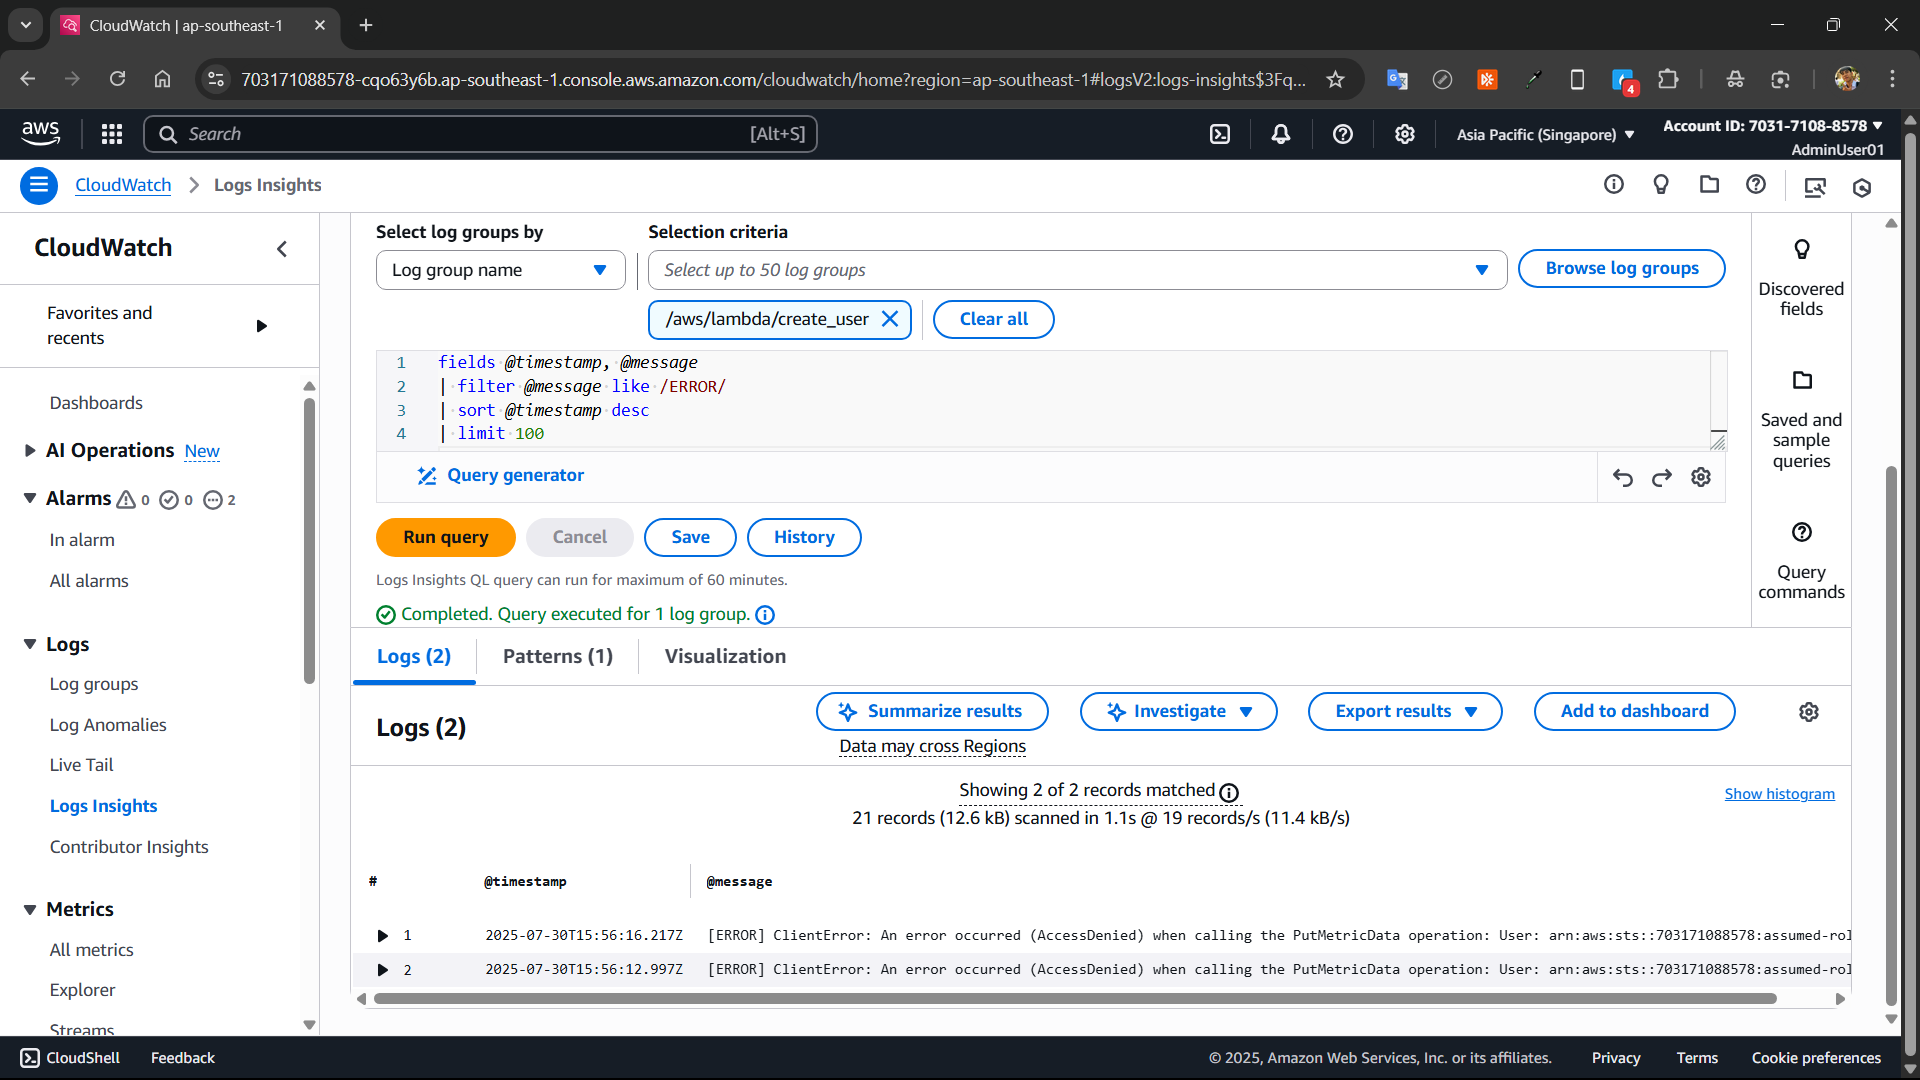This screenshot has height=1080, width=1920.
Task: Switch to the Logs (2) tab
Action: click(414, 657)
